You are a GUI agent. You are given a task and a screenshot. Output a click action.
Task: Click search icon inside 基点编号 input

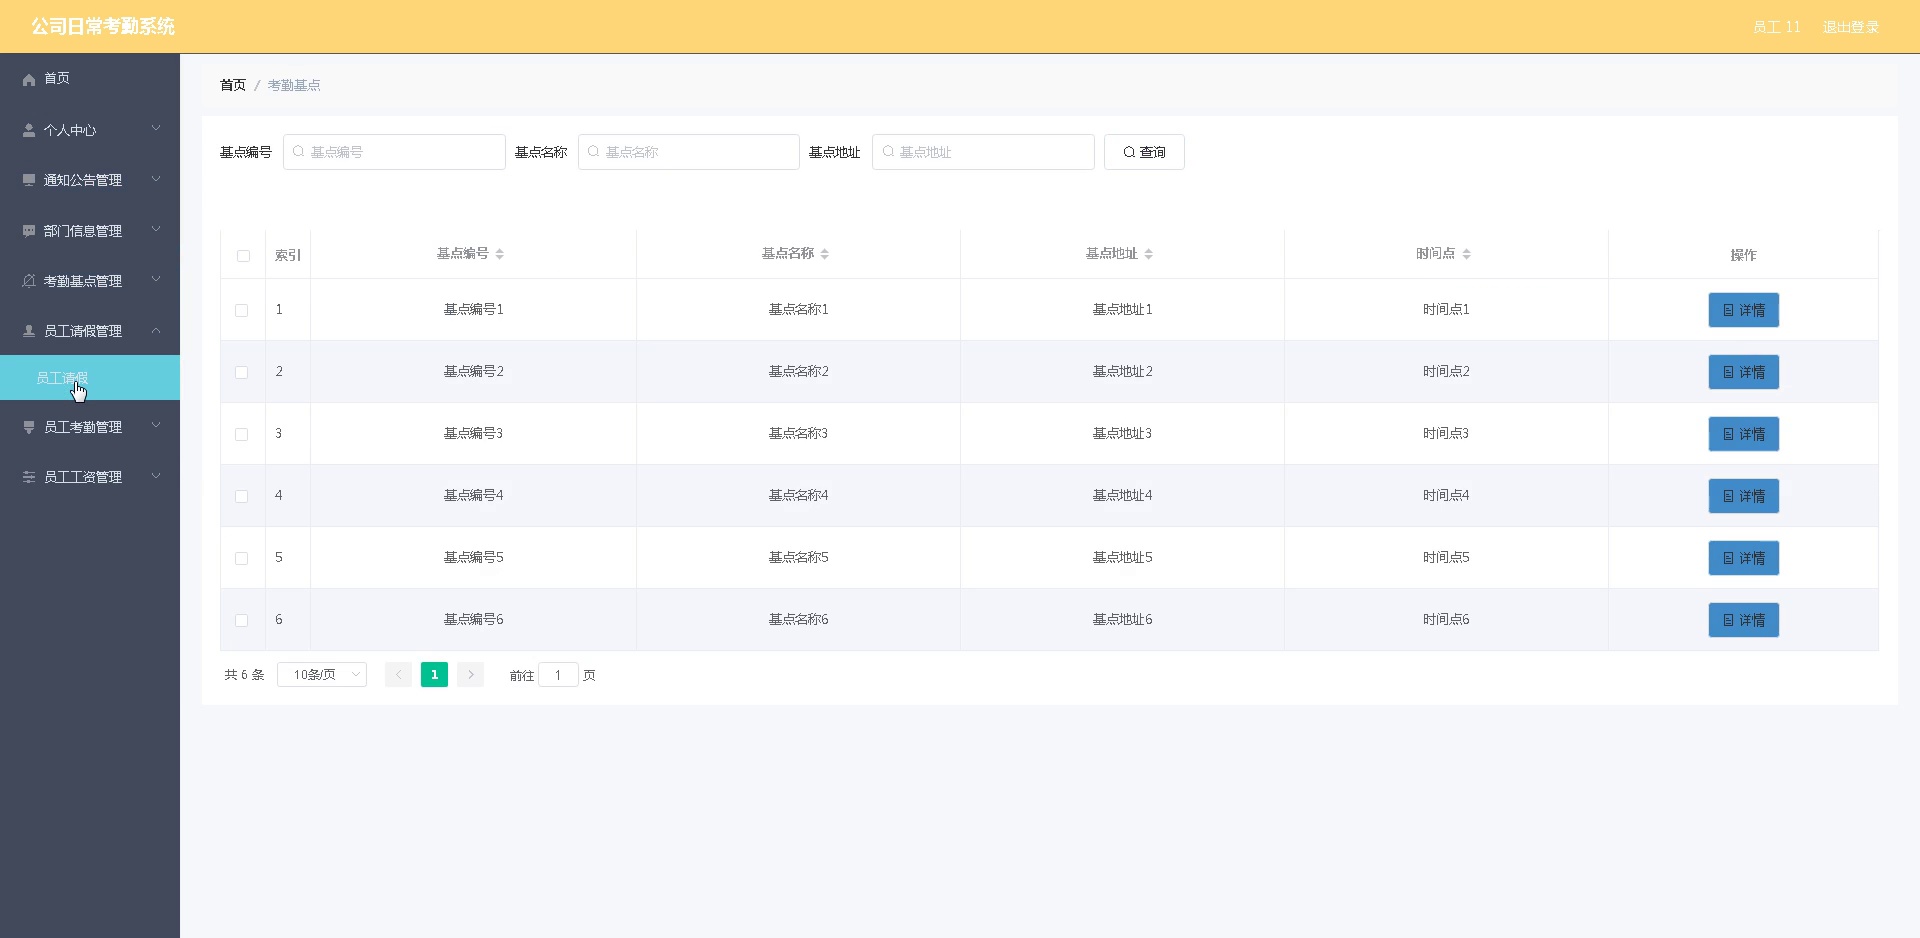pyautogui.click(x=298, y=152)
